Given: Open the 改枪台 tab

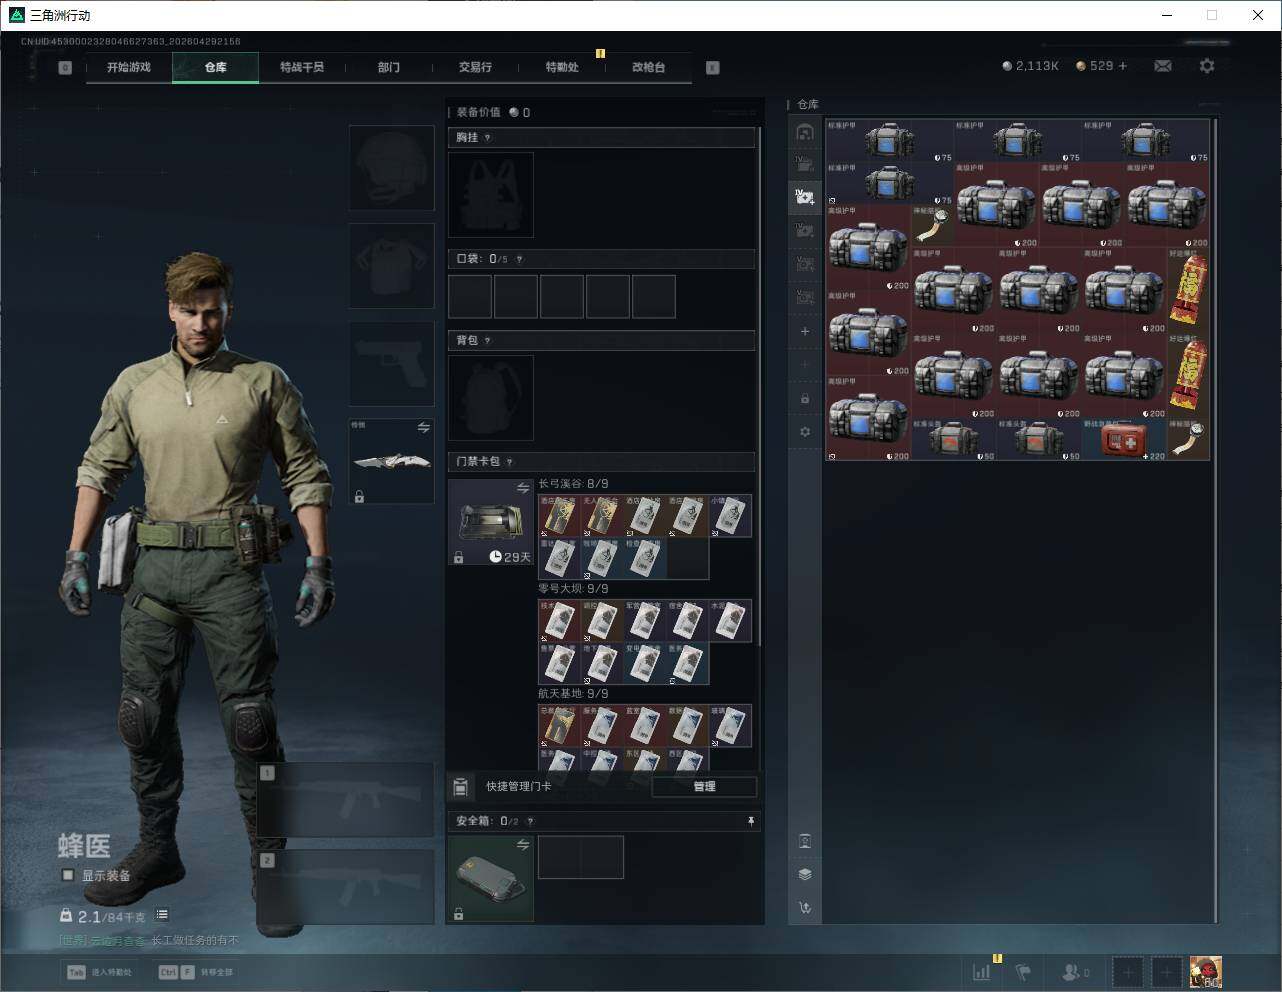Looking at the screenshot, I should (649, 67).
